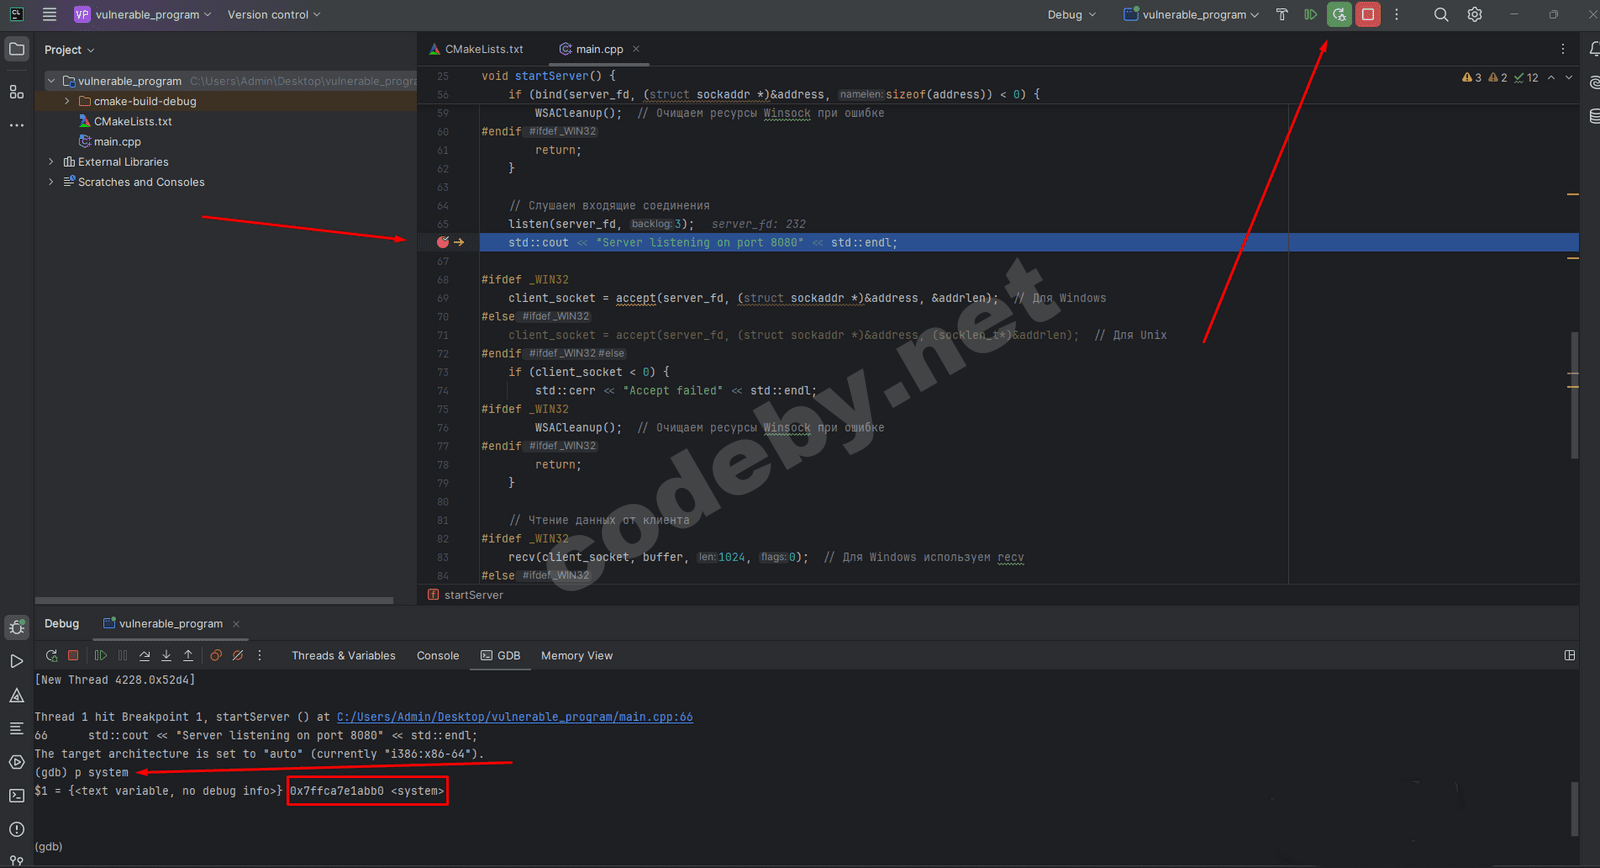Click the main.cpp:66 file path link
1600x868 pixels.
(x=514, y=717)
